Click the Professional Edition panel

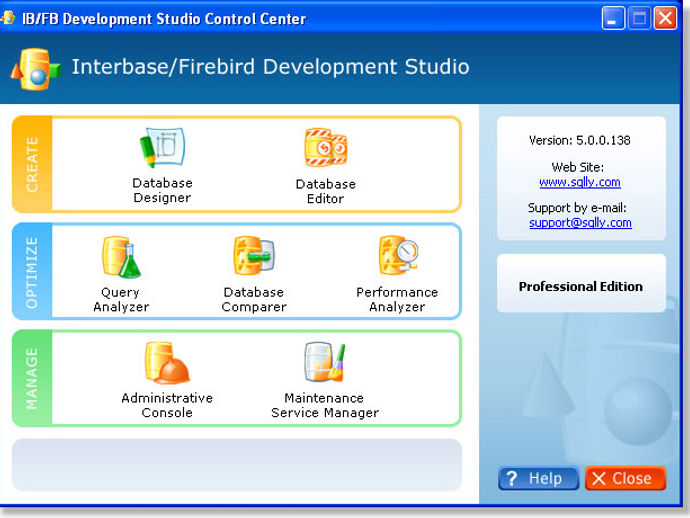click(x=581, y=283)
